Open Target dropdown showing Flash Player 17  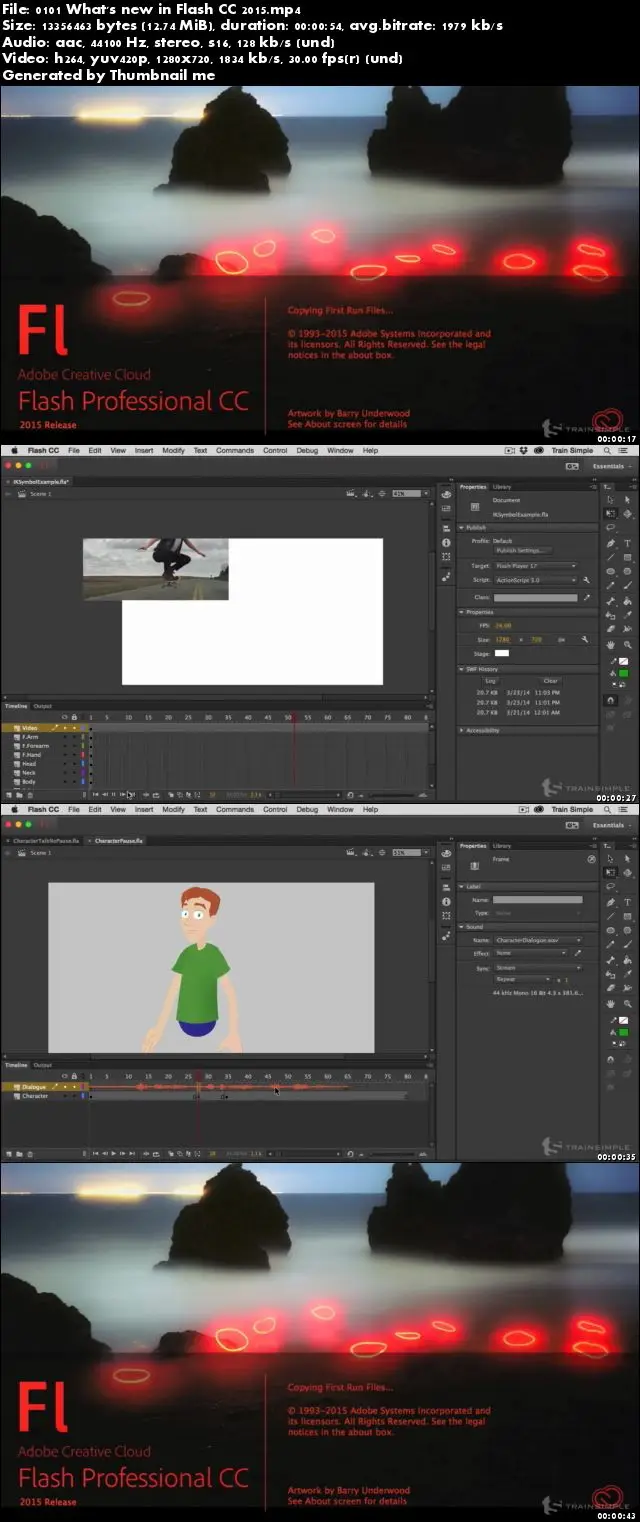[x=536, y=566]
